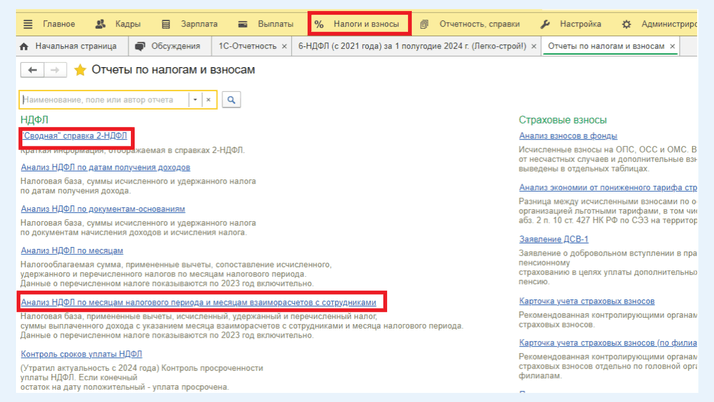Close the 1С-Отчетность tab
Screen dimensions: 714x402
tap(284, 46)
